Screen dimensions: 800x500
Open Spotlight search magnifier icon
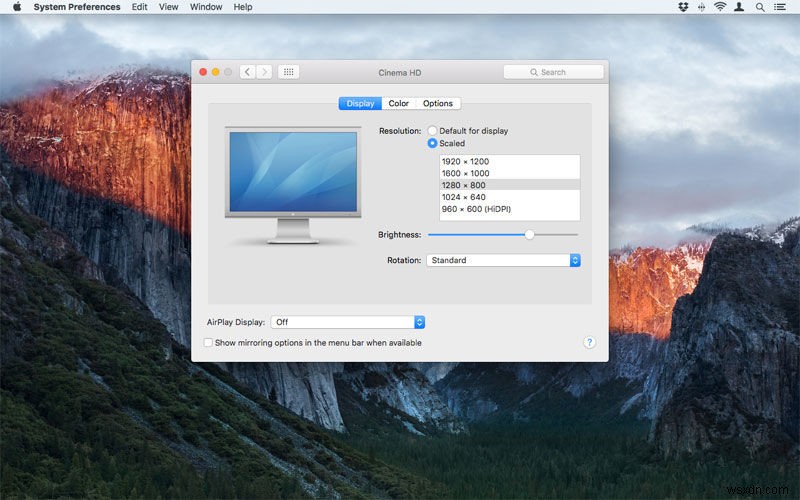click(x=760, y=7)
